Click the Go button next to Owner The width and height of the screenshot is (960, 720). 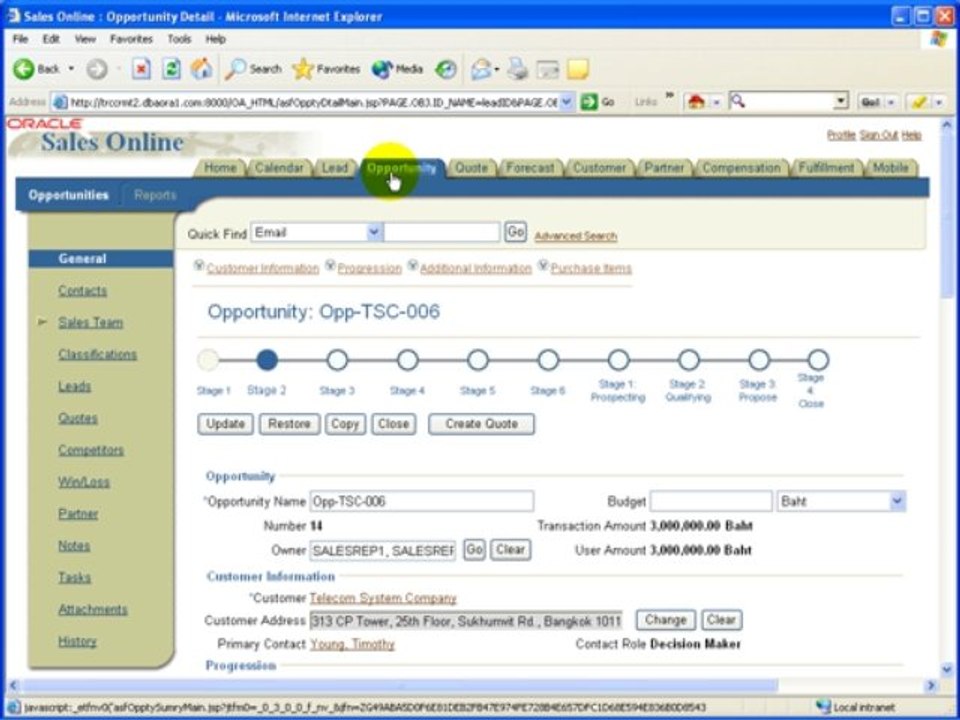[474, 550]
